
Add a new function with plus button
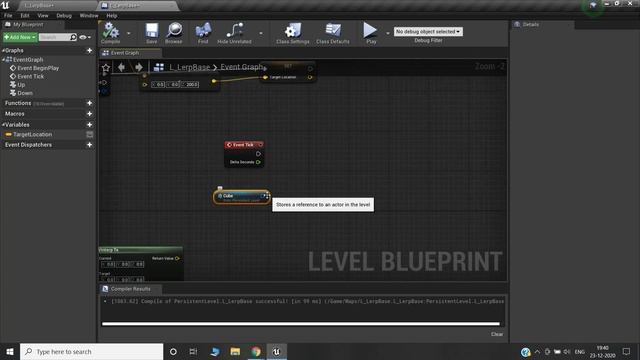point(89,103)
